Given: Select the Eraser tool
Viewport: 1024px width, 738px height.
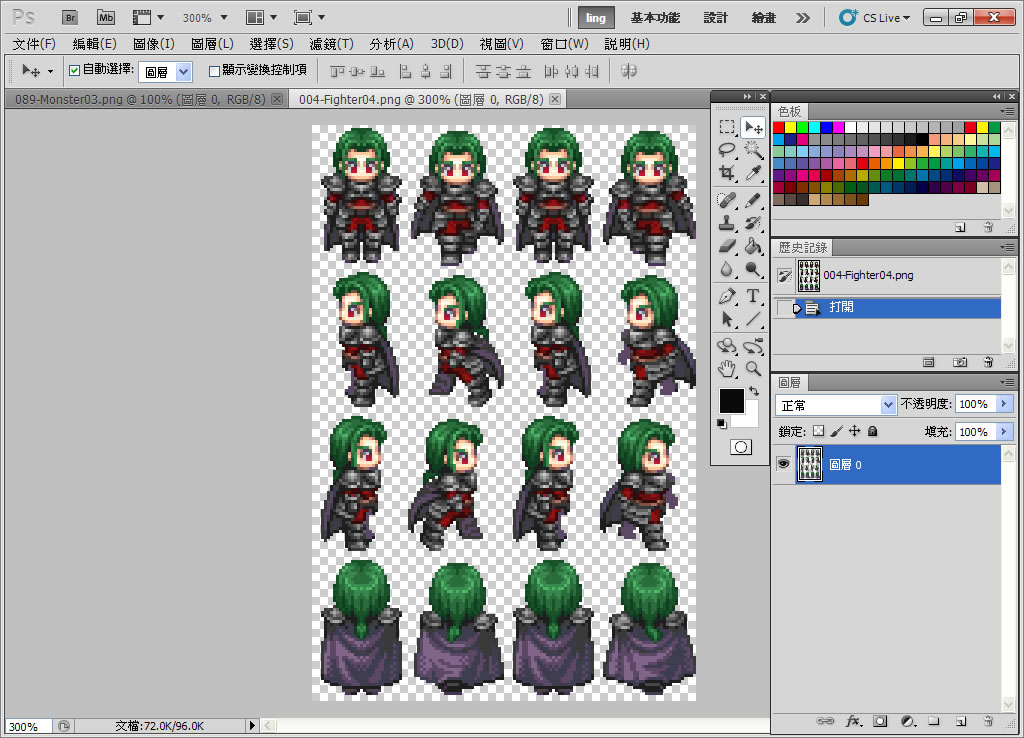Looking at the screenshot, I should (727, 246).
